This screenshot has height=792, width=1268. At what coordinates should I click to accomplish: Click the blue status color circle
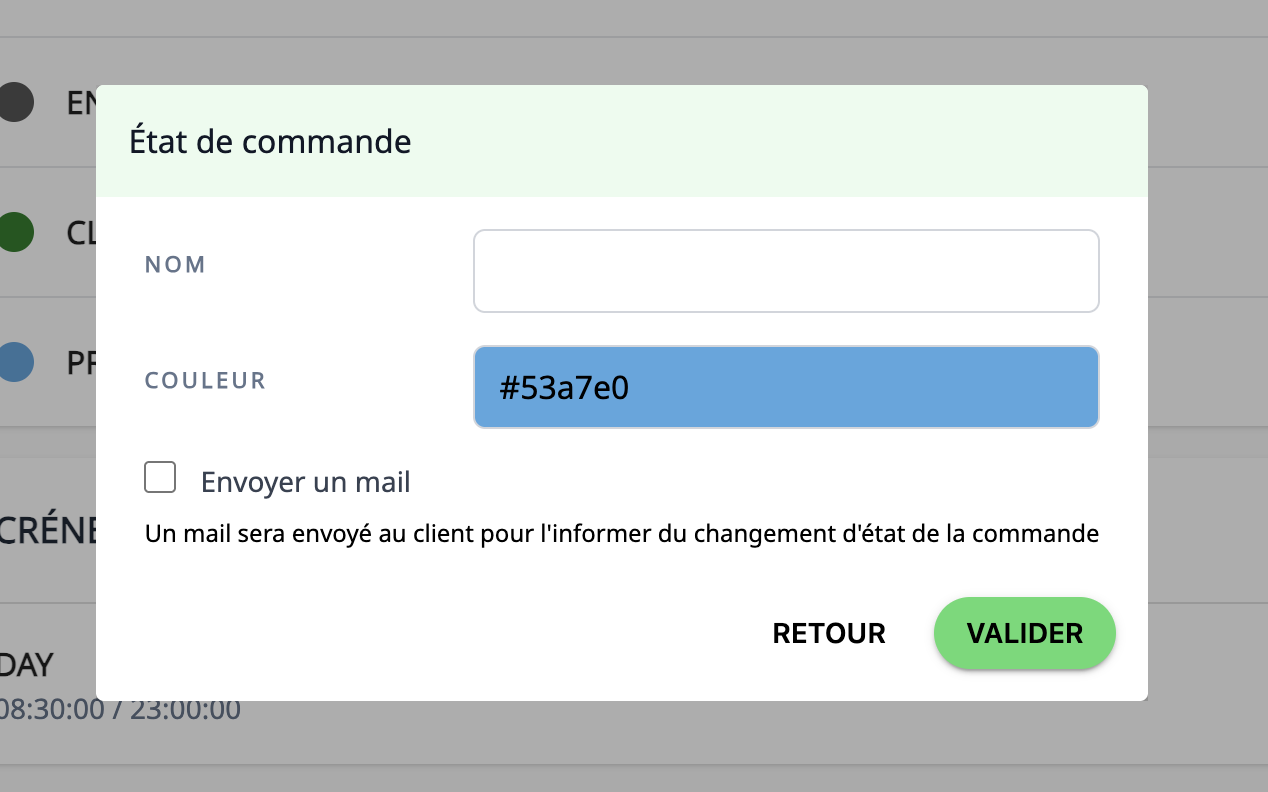16,362
